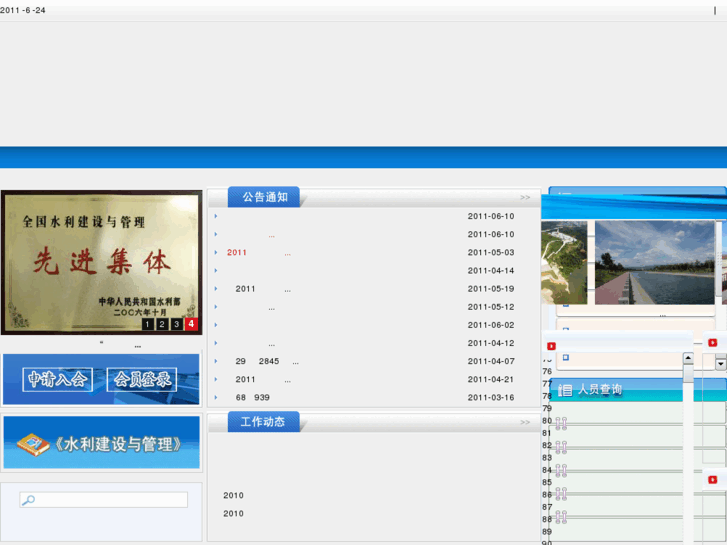Focus the site search input field
727x545 pixels.
point(103,500)
